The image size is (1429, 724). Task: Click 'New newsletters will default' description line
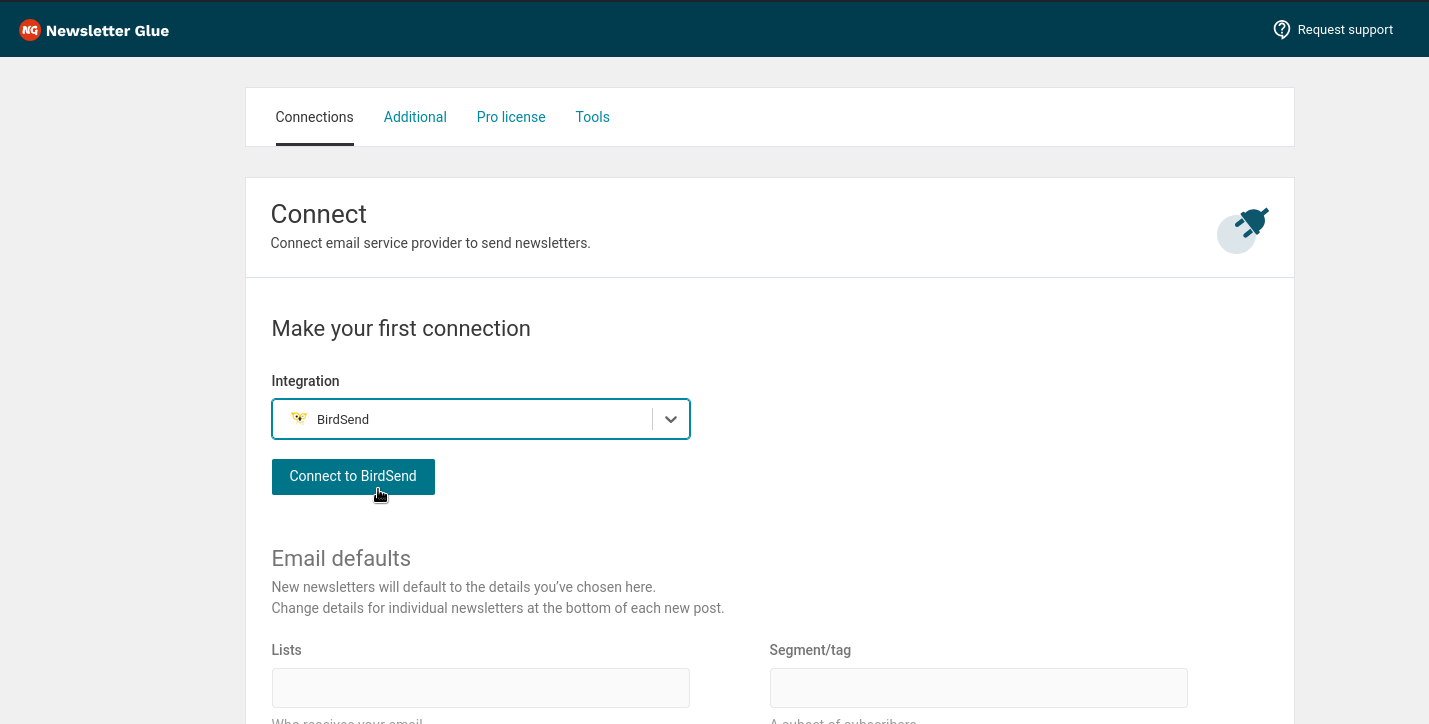point(464,587)
